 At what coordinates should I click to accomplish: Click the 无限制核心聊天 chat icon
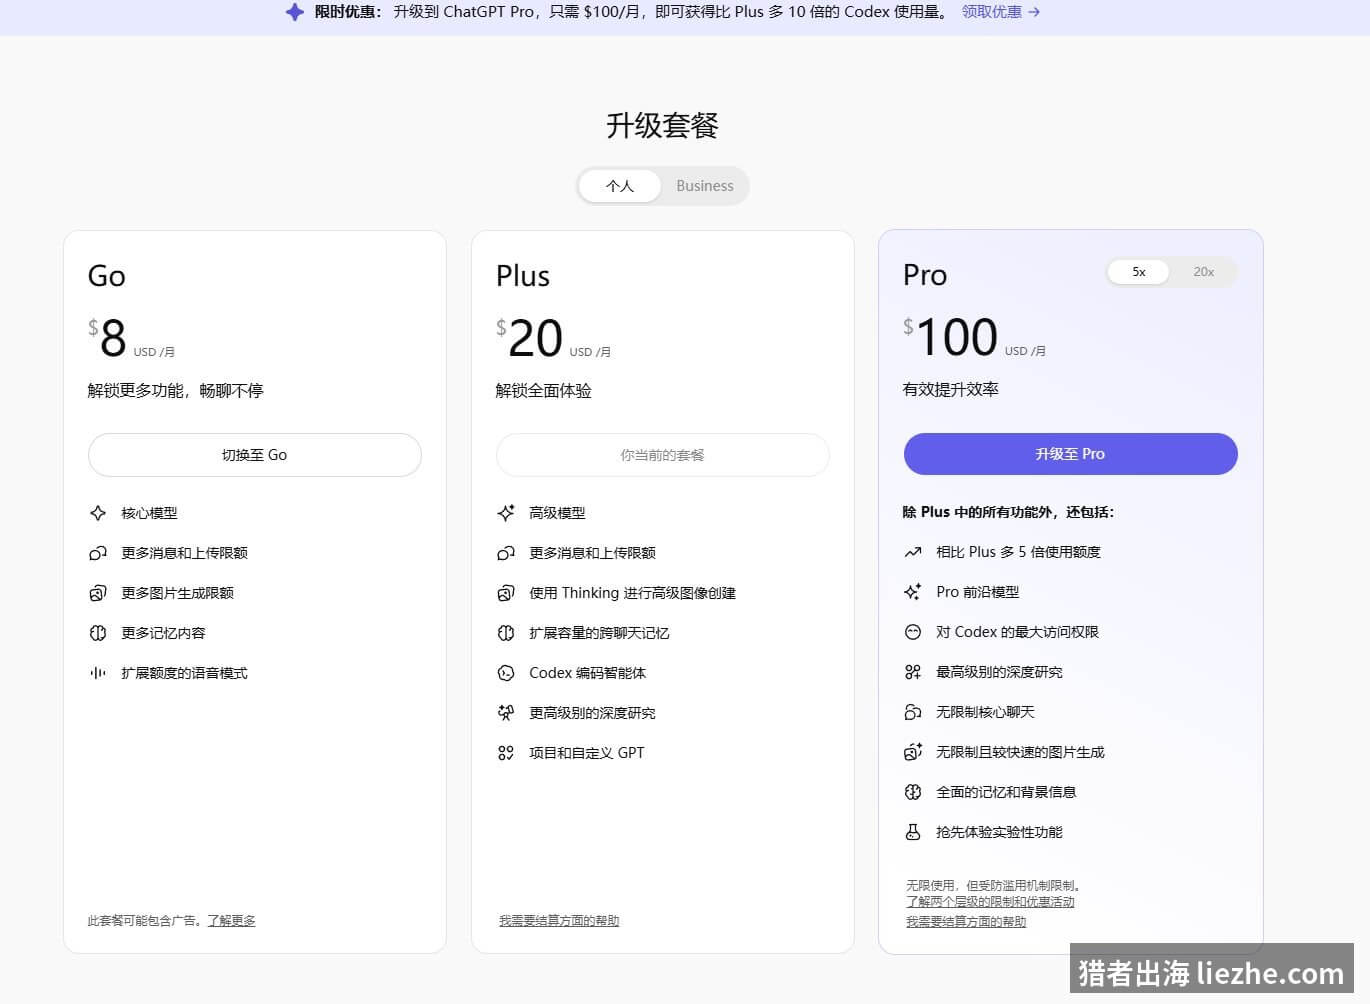913,712
